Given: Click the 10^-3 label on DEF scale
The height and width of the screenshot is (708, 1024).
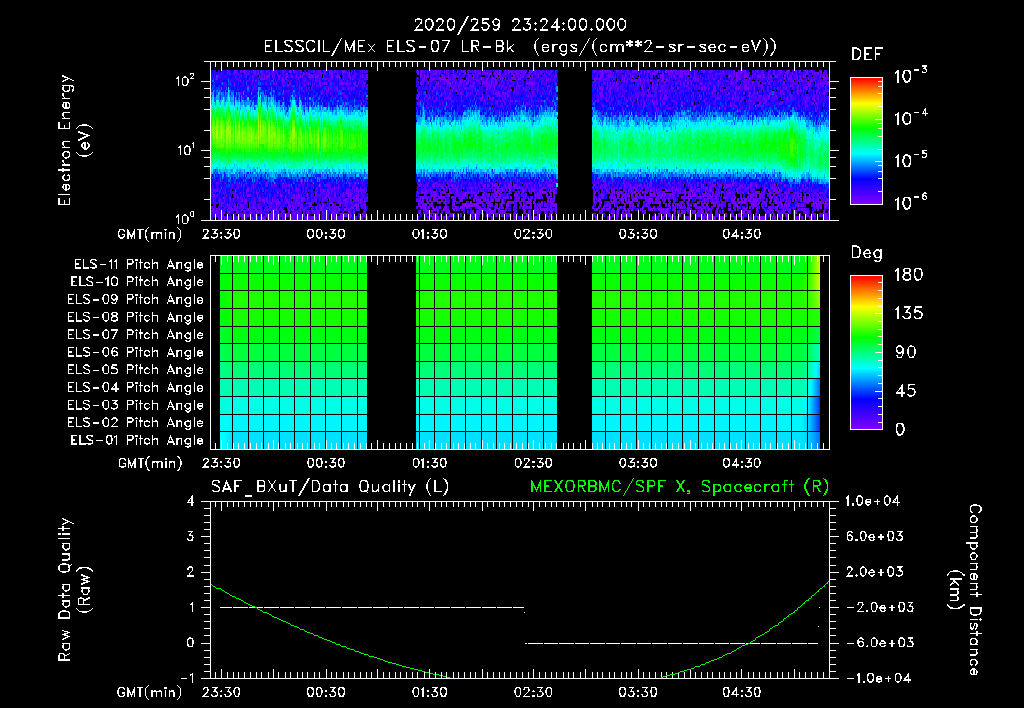Looking at the screenshot, I should tap(910, 75).
